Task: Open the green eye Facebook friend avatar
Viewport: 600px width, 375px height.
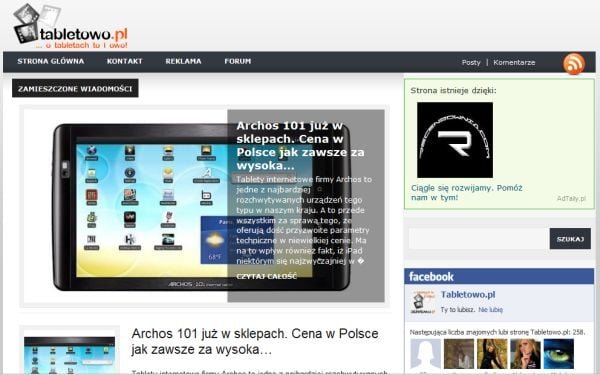Action: pos(559,354)
